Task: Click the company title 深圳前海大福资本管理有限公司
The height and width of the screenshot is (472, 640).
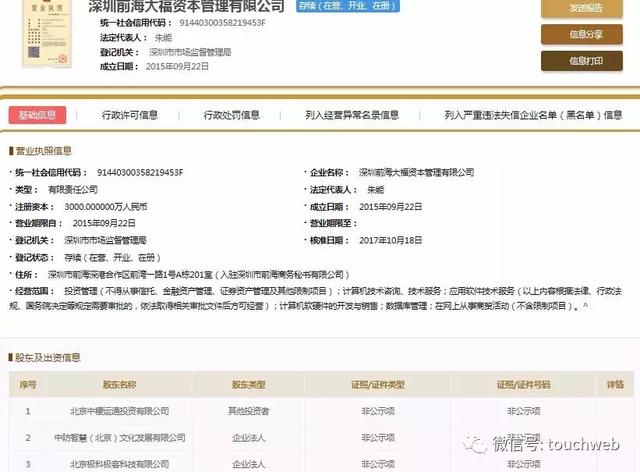Action: click(186, 6)
